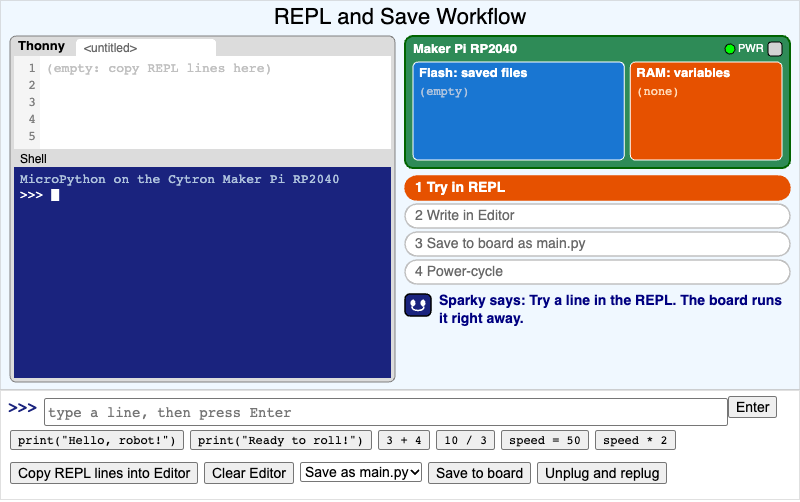Click the RAM: variables panel

pyautogui.click(x=706, y=111)
